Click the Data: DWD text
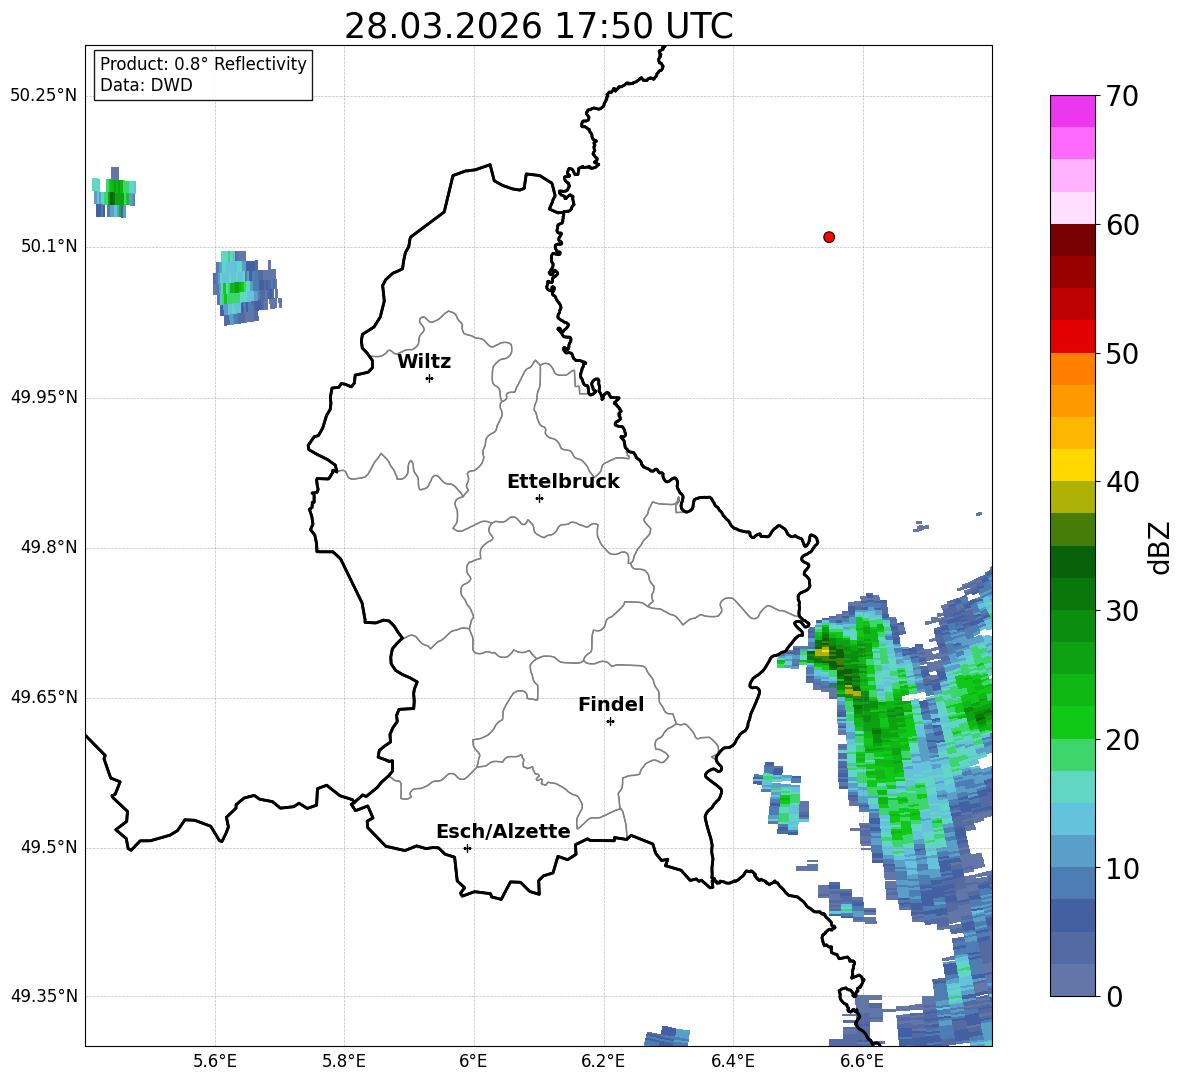The width and height of the screenshot is (1184, 1081). [146, 85]
